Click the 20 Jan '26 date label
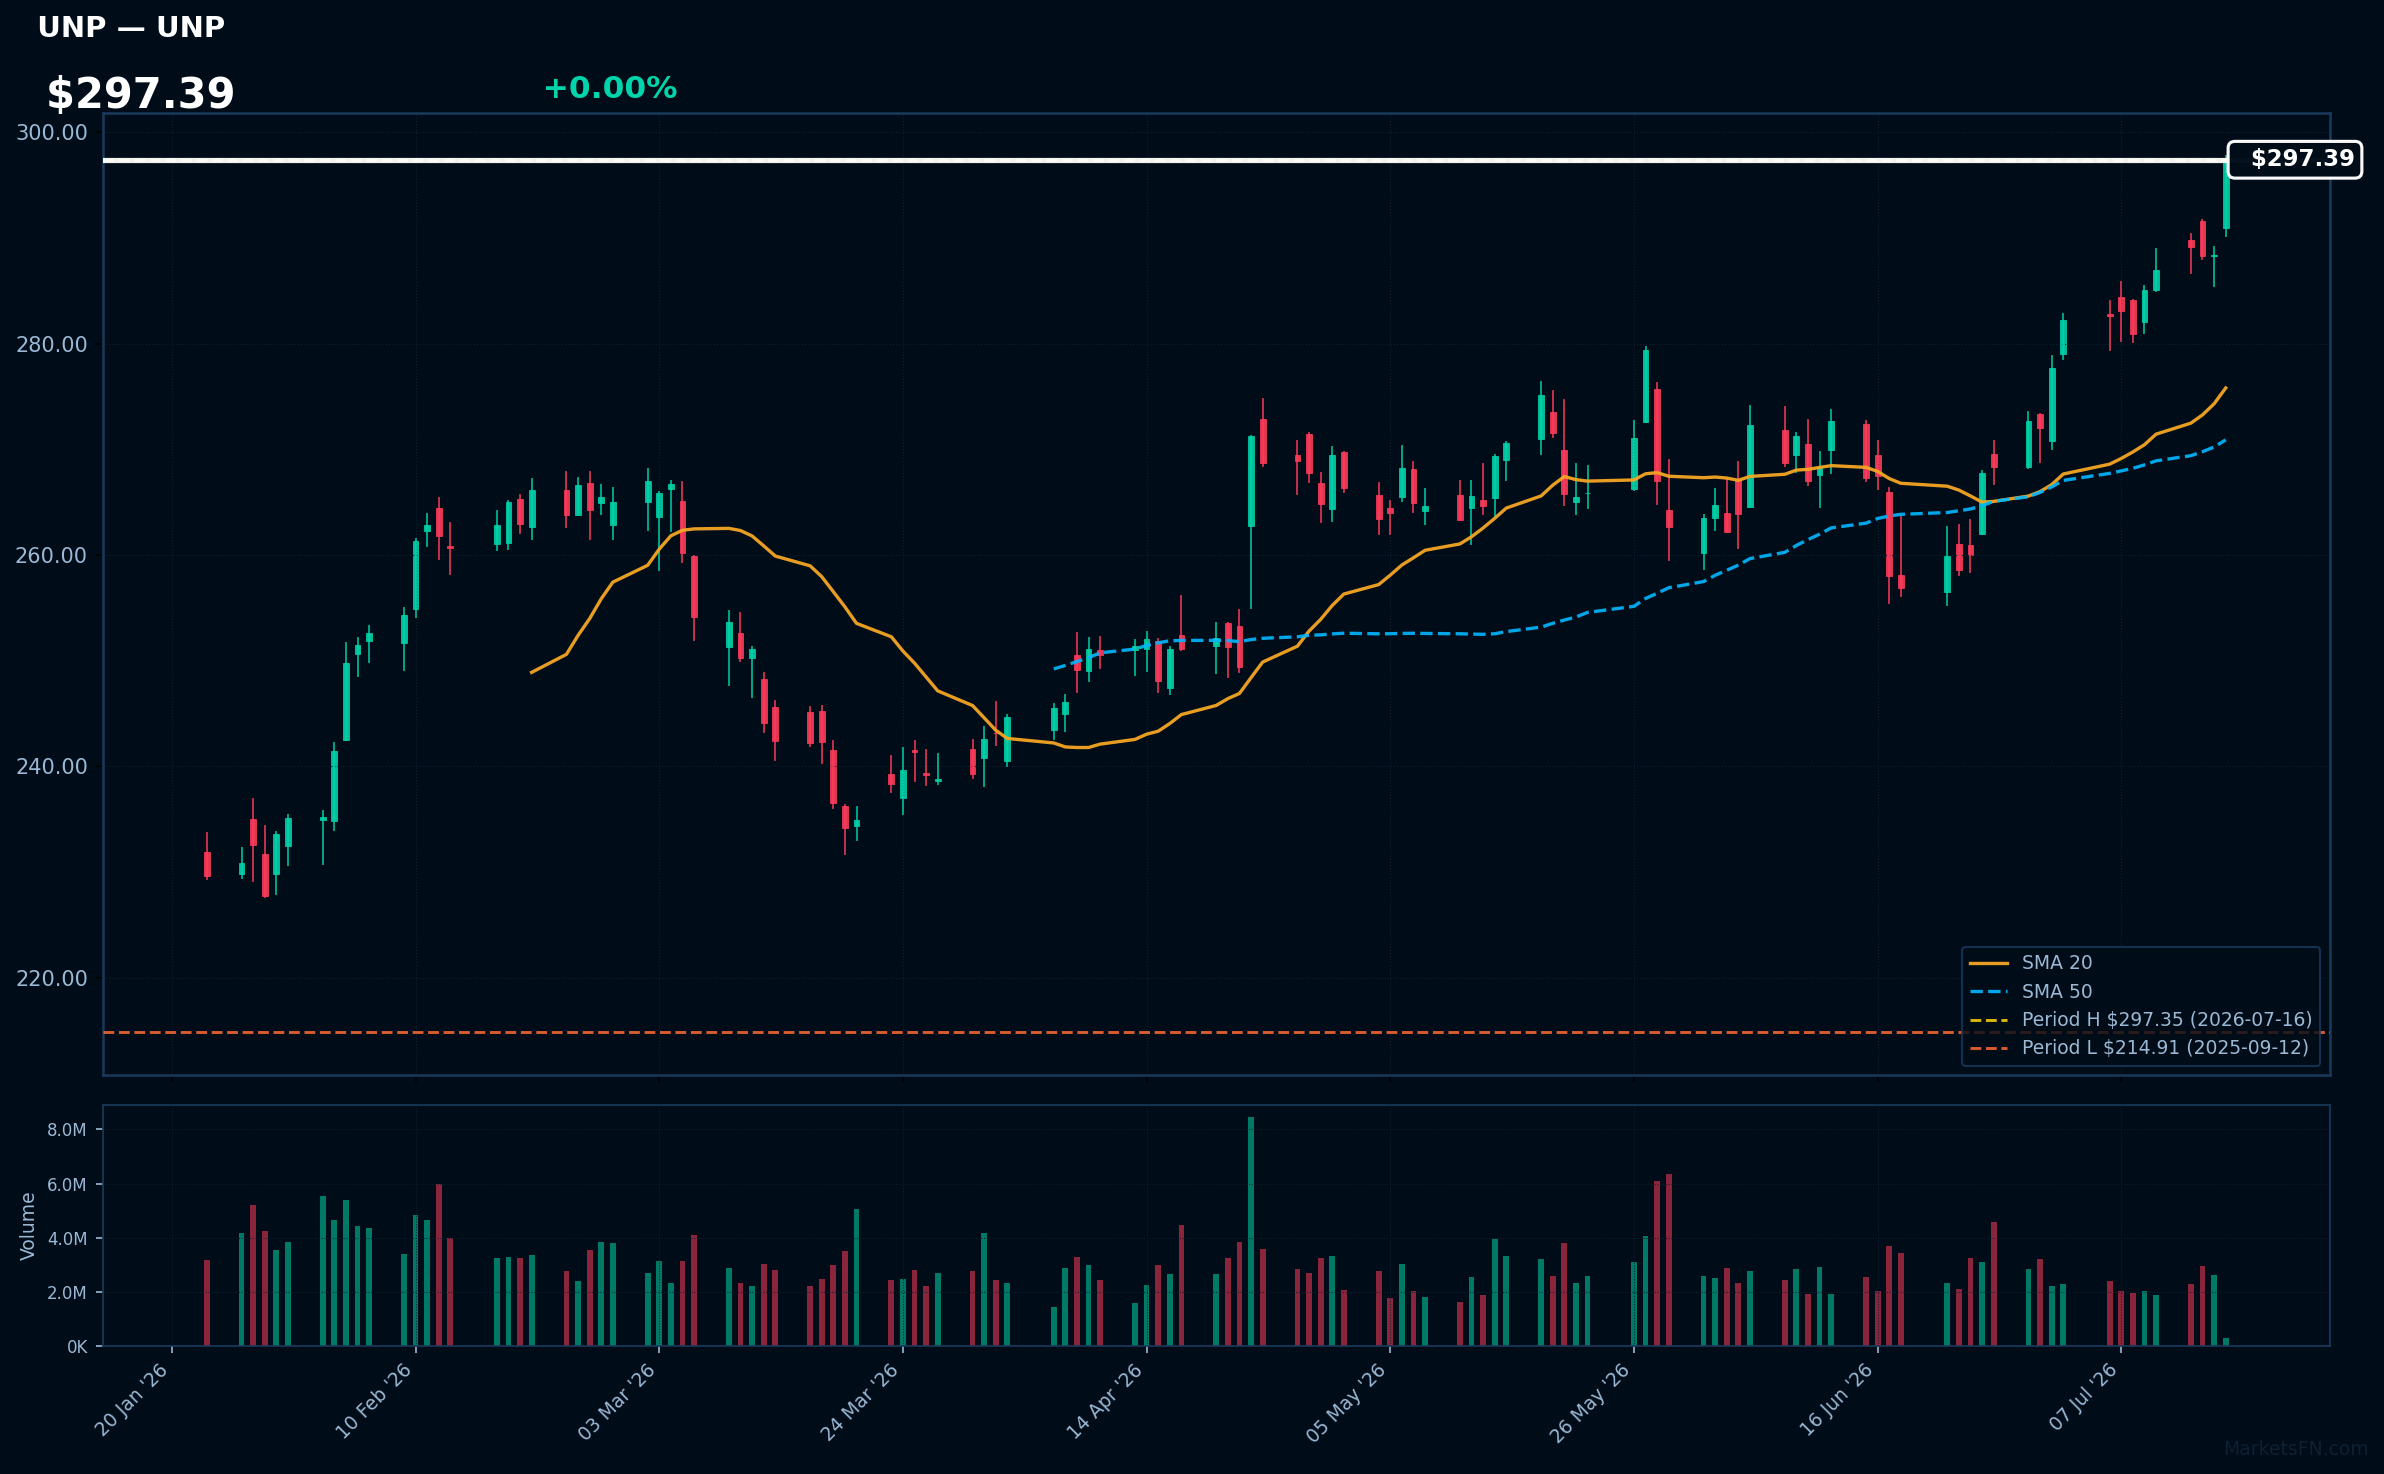Image resolution: width=2384 pixels, height=1474 pixels. click(x=132, y=1400)
